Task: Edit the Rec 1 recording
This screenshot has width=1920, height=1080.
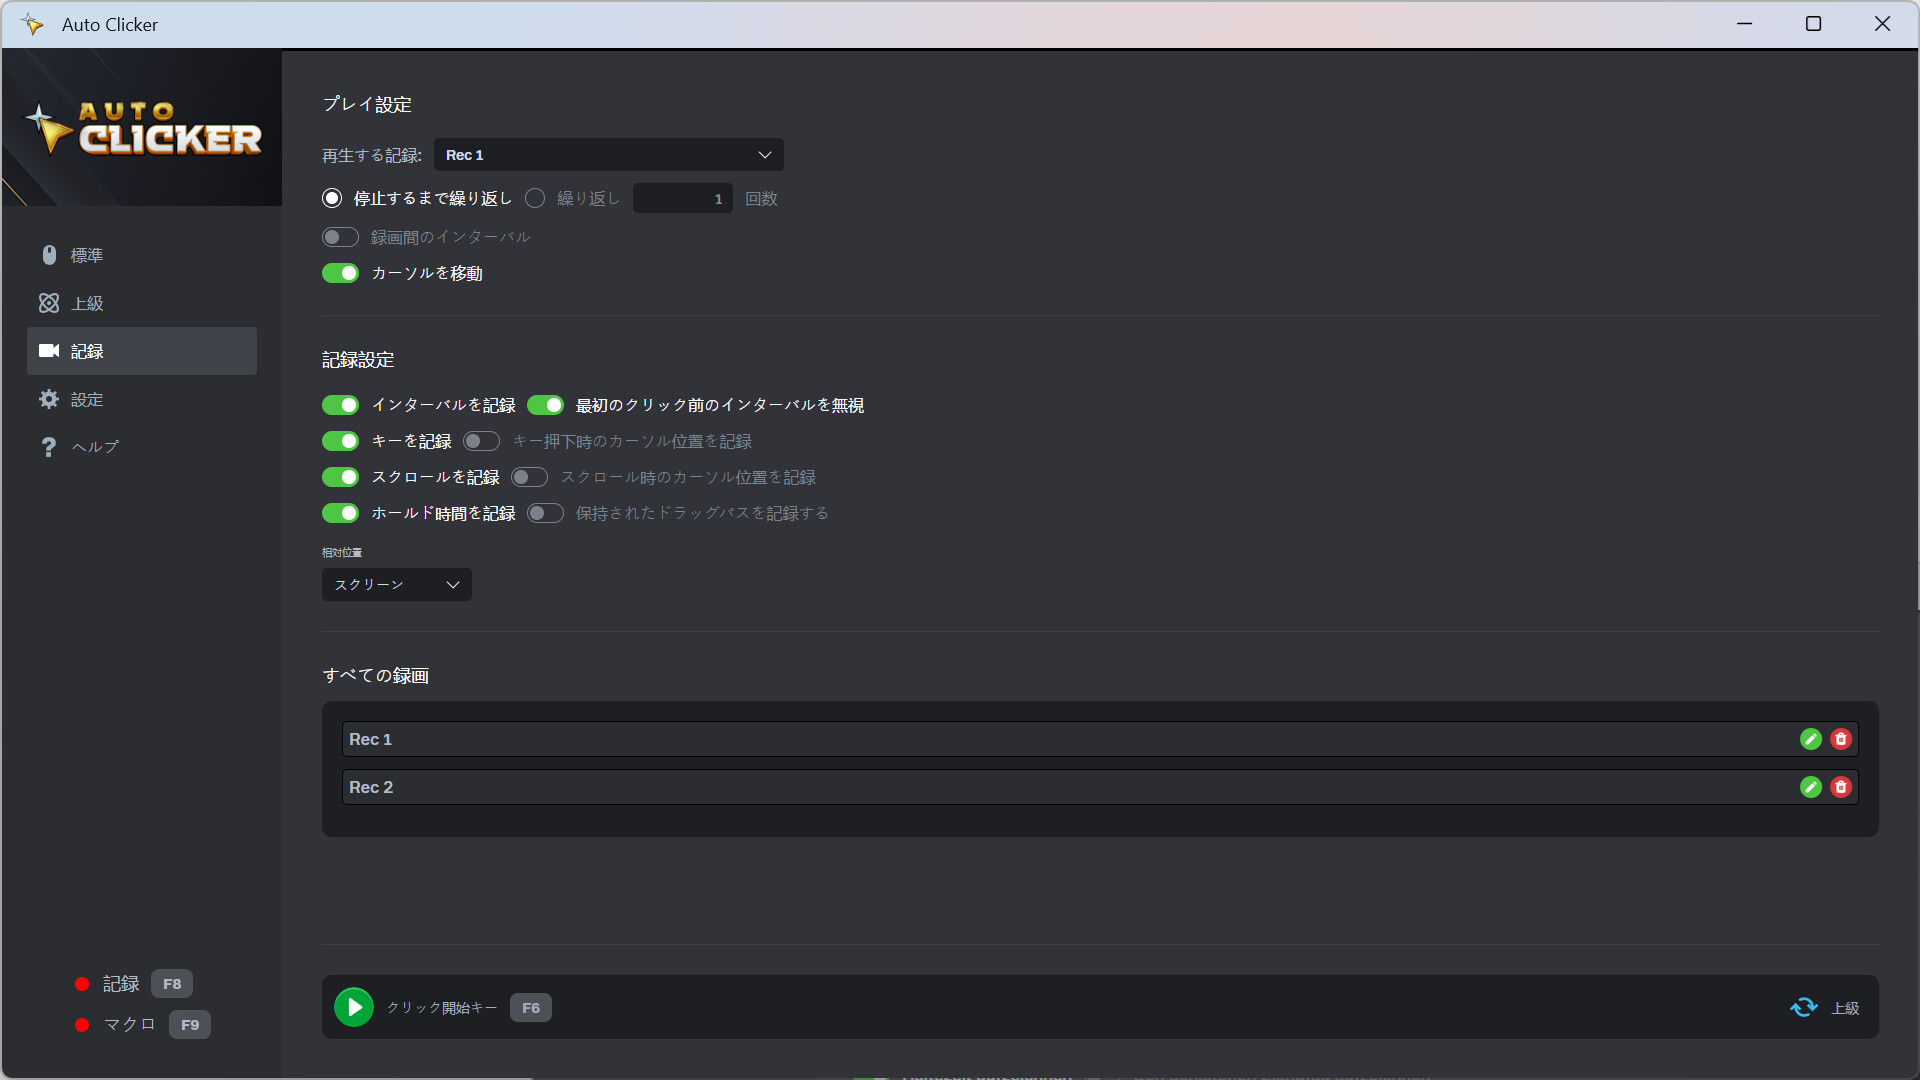Action: (1810, 739)
